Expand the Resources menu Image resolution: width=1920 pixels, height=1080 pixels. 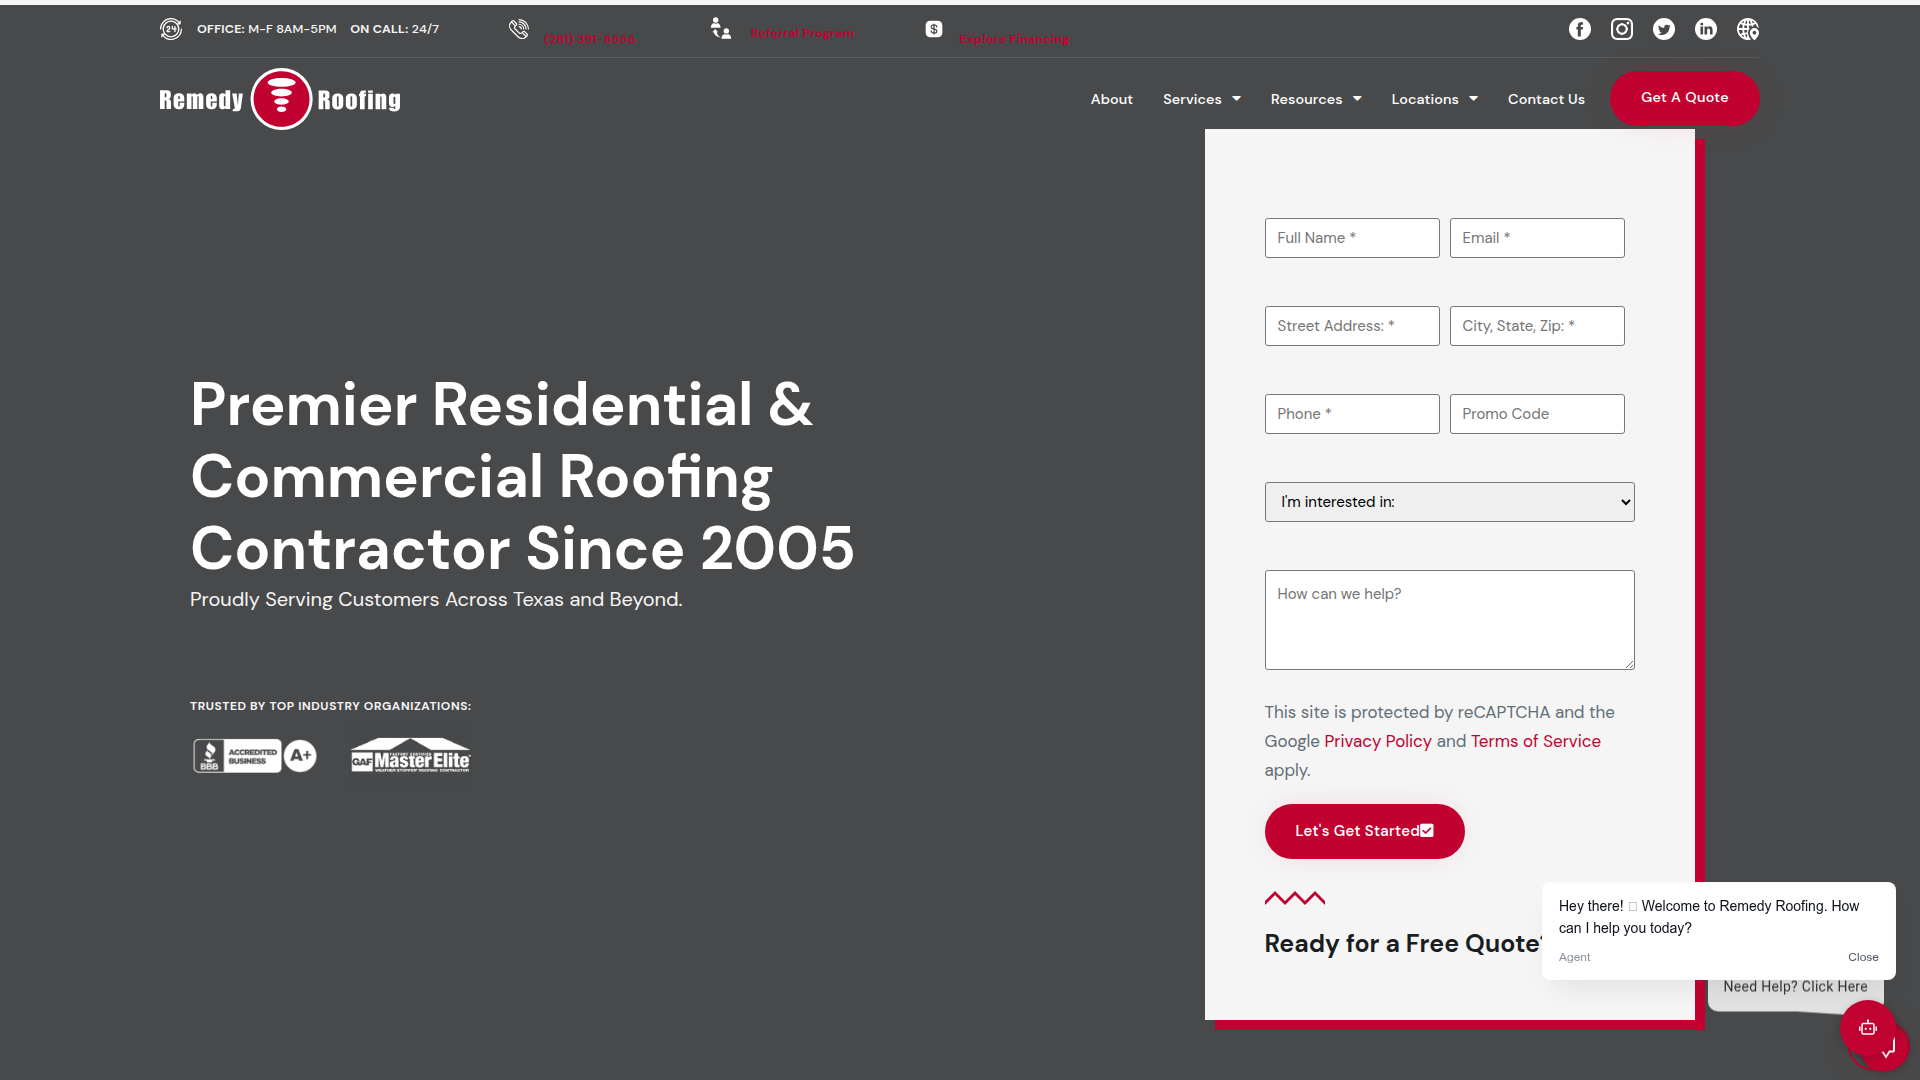[1316, 99]
